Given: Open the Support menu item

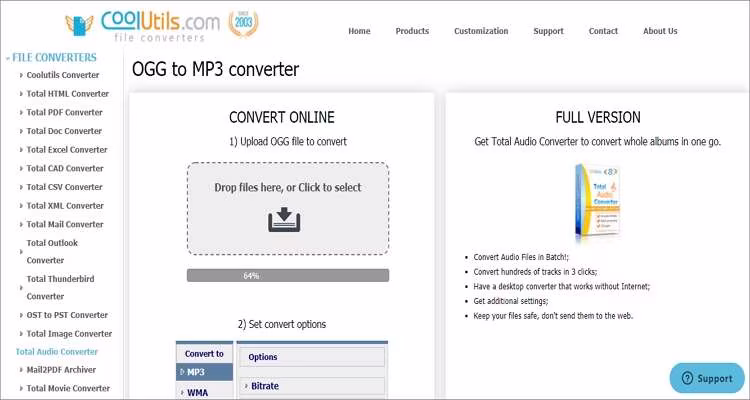Looking at the screenshot, I should [x=549, y=31].
